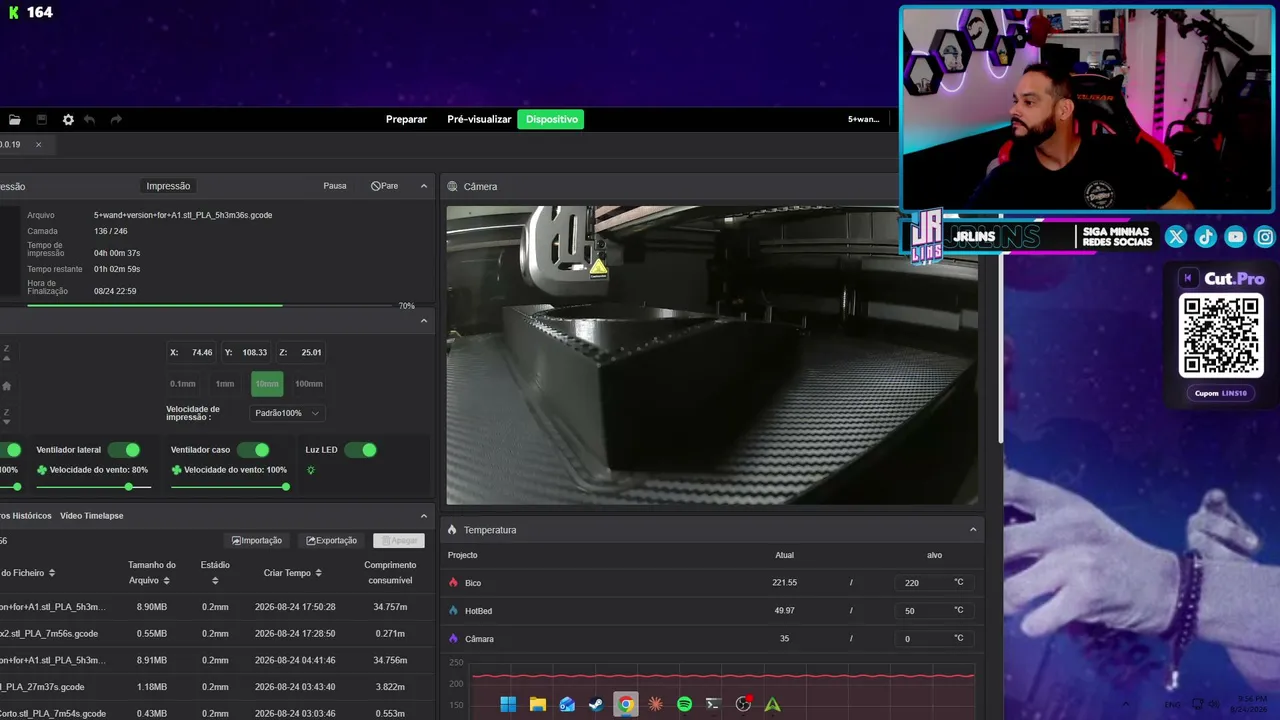Click the undo arrow icon
Image resolution: width=1280 pixels, height=720 pixels.
click(x=89, y=120)
